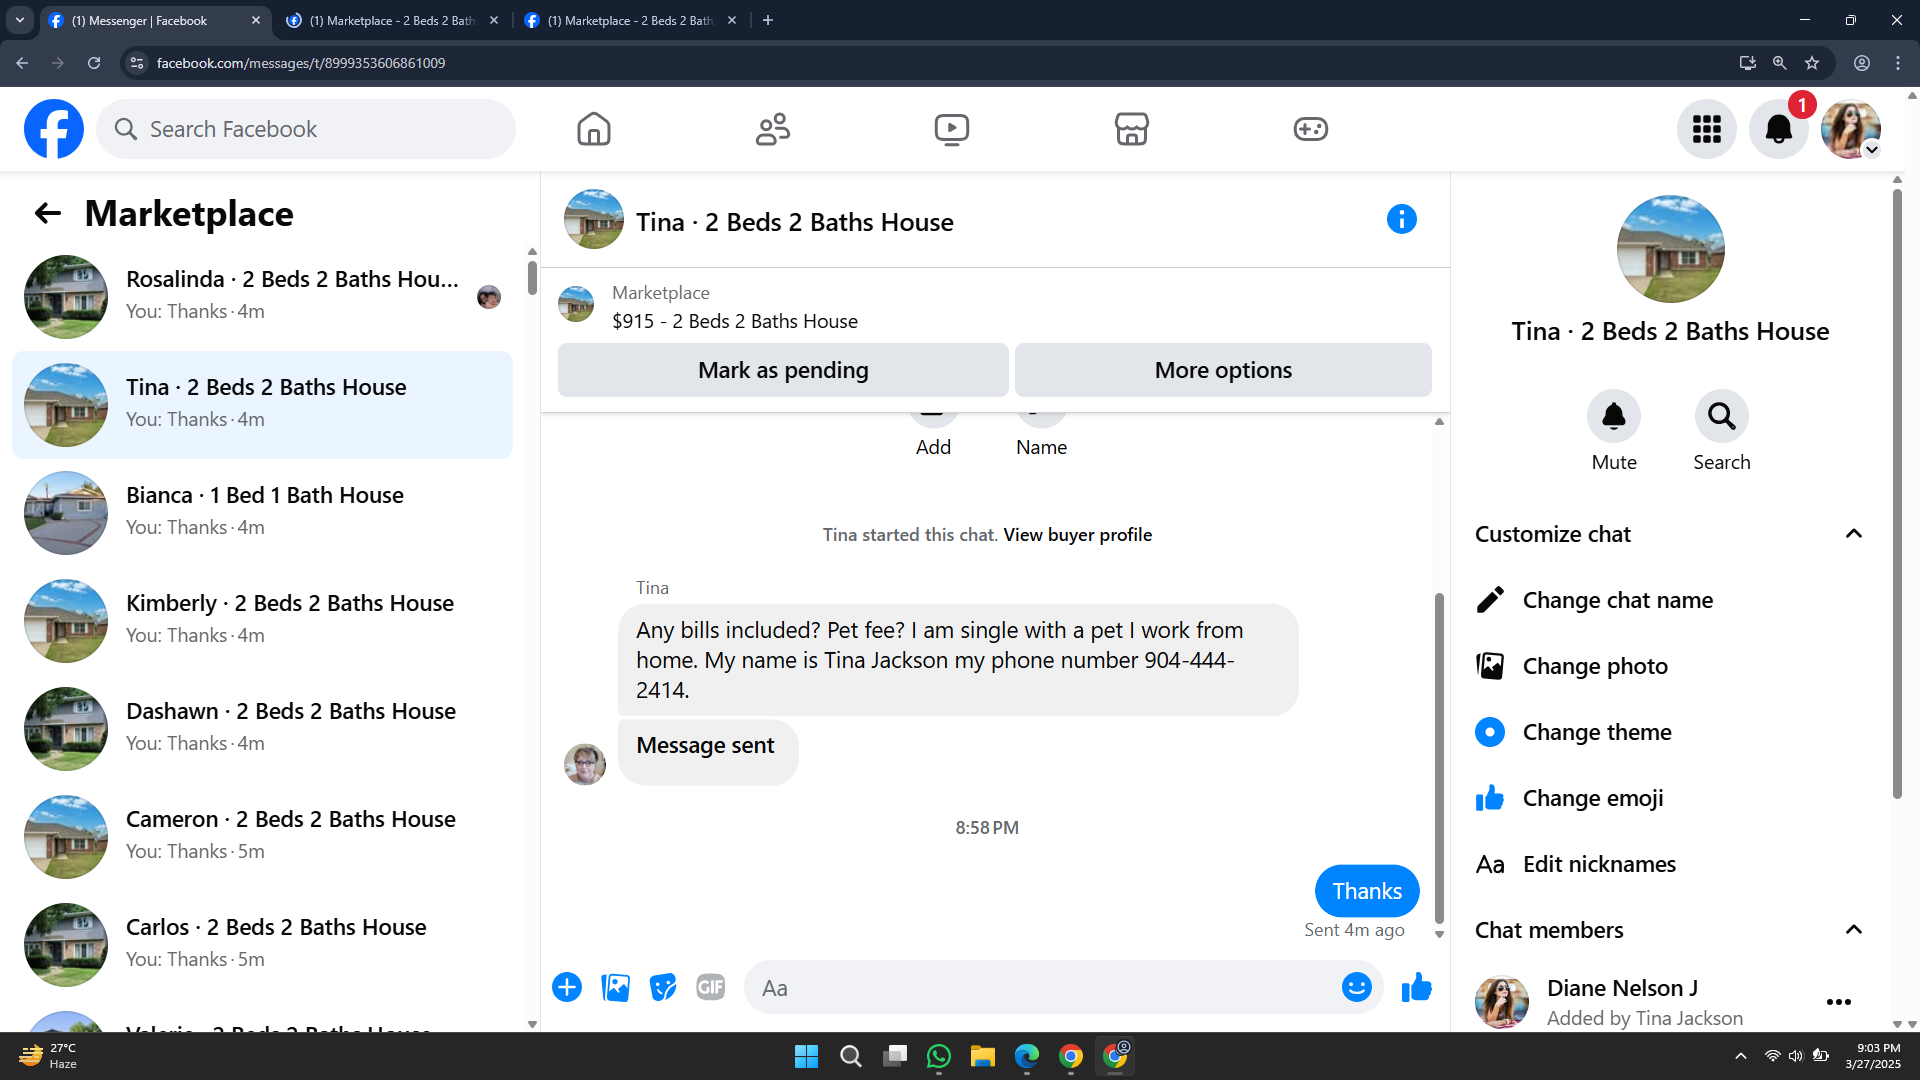Screen dimensions: 1920x1080
Task: Reload the page with the refresh icon
Action: click(x=94, y=63)
